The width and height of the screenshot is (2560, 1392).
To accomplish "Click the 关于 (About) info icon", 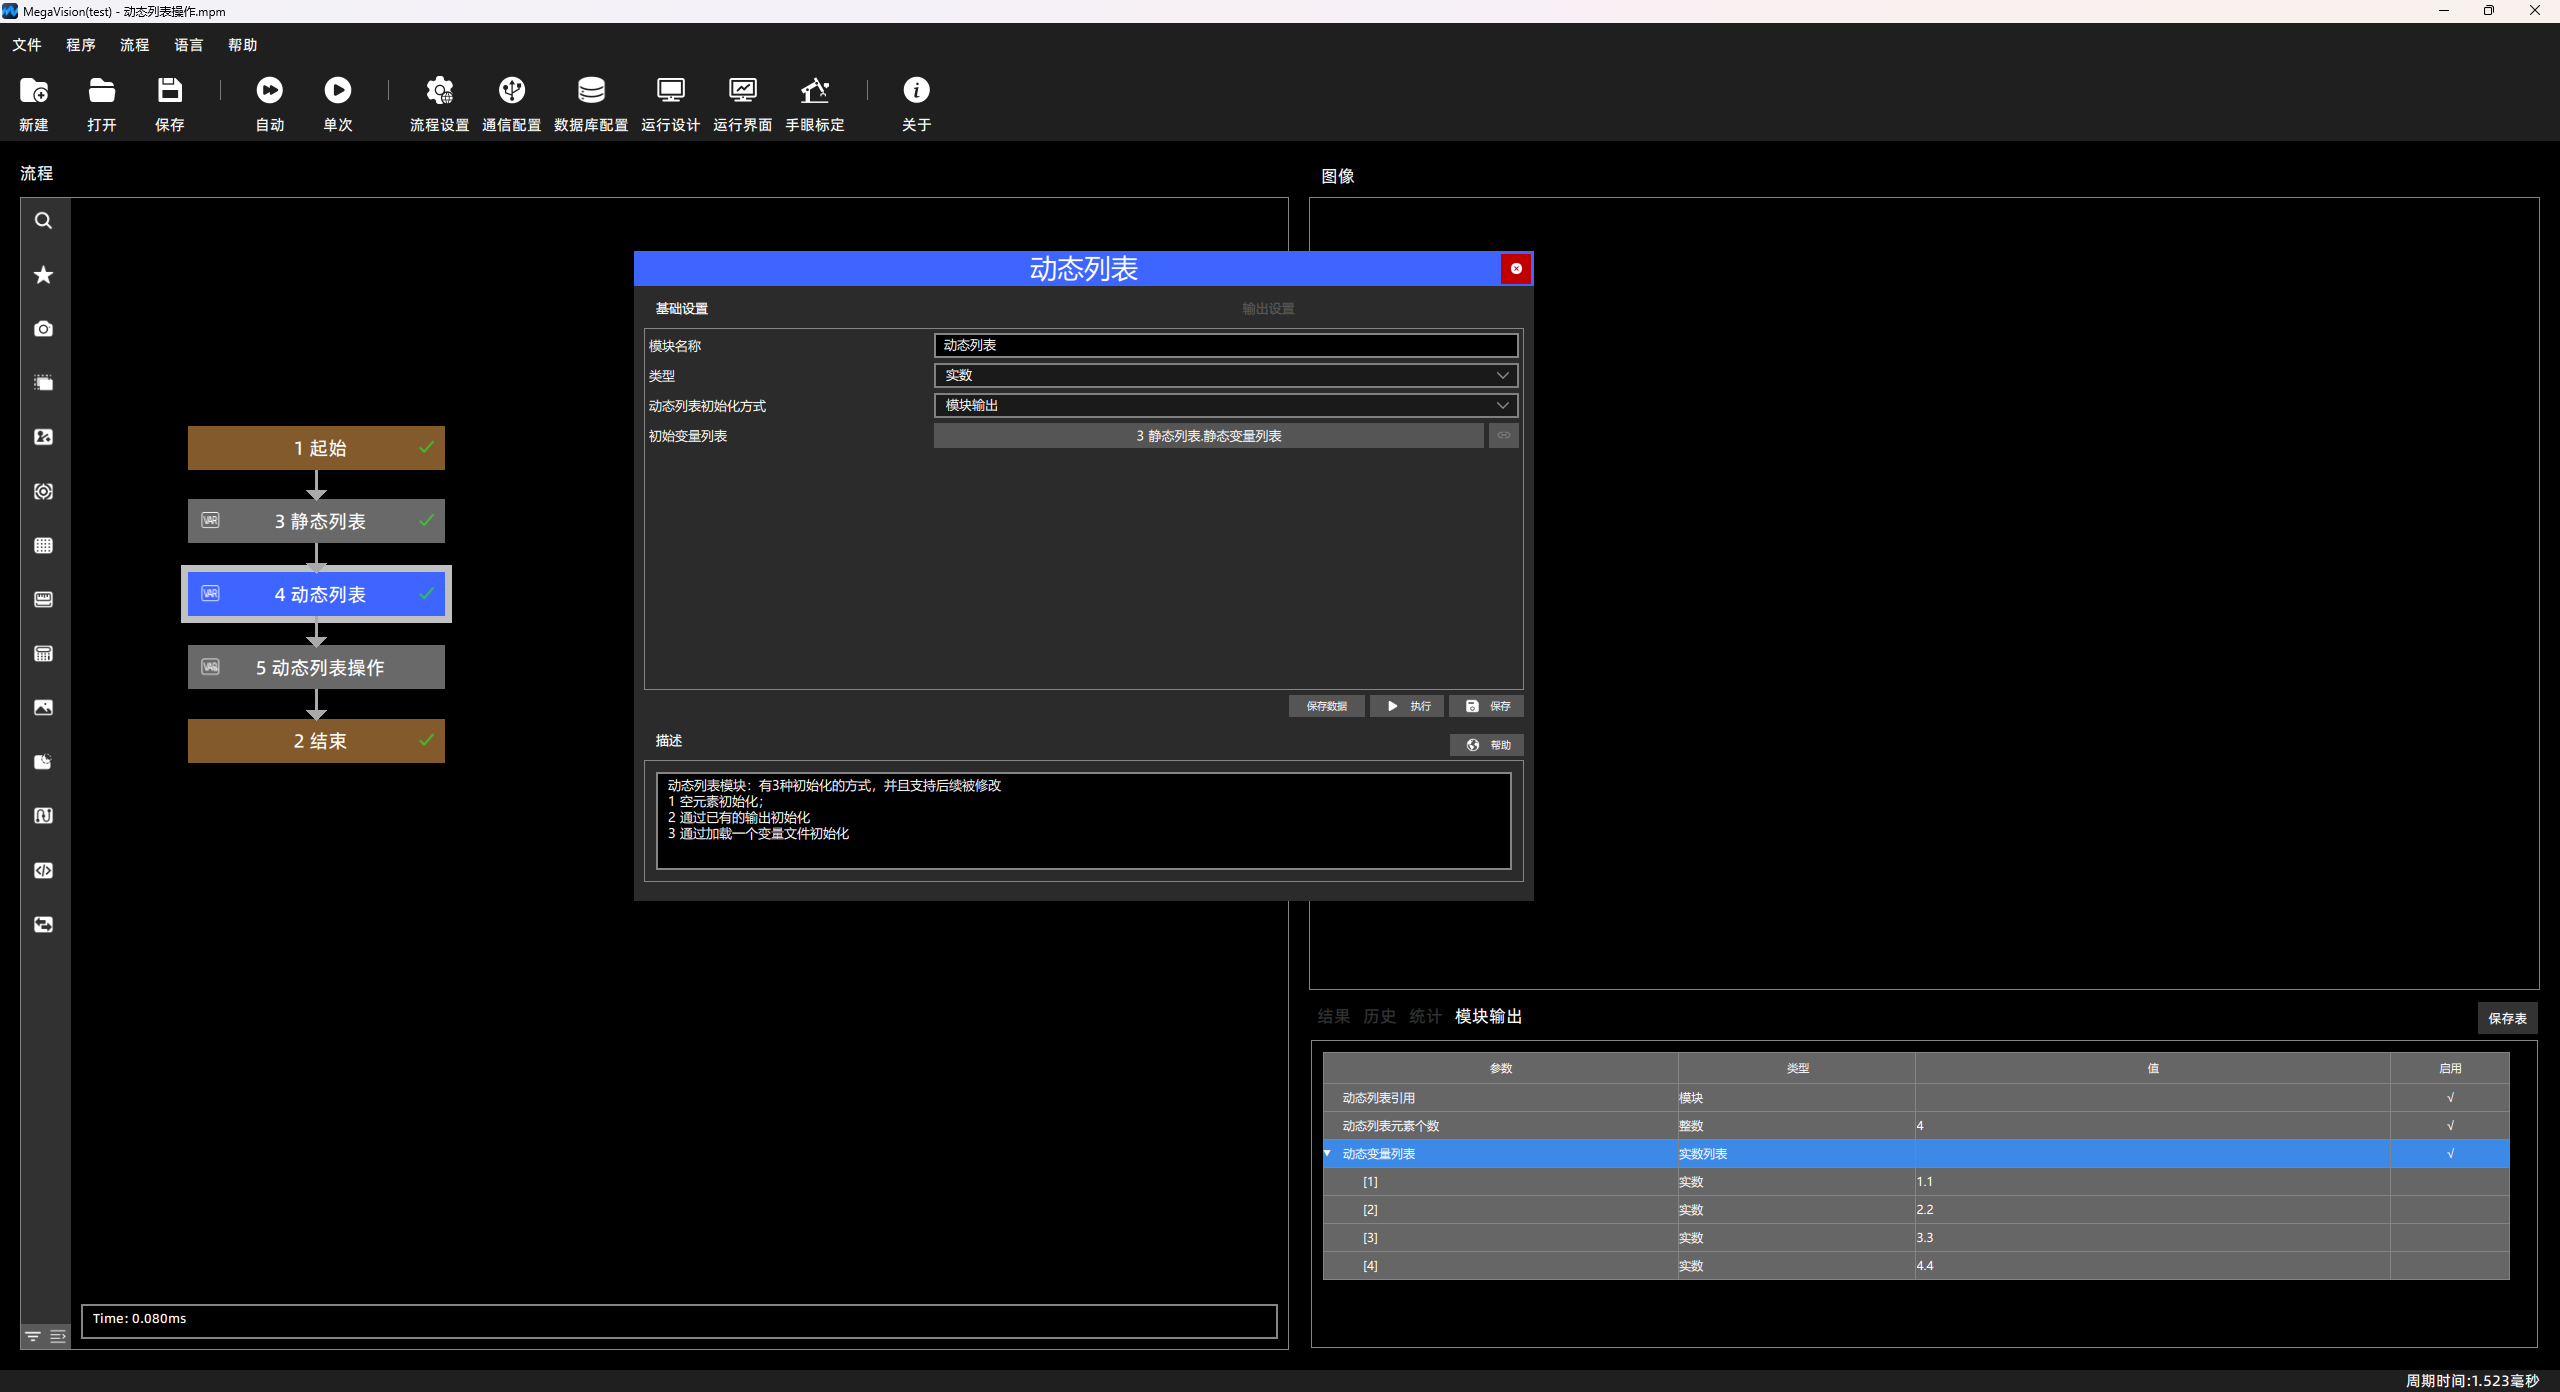I will click(916, 91).
